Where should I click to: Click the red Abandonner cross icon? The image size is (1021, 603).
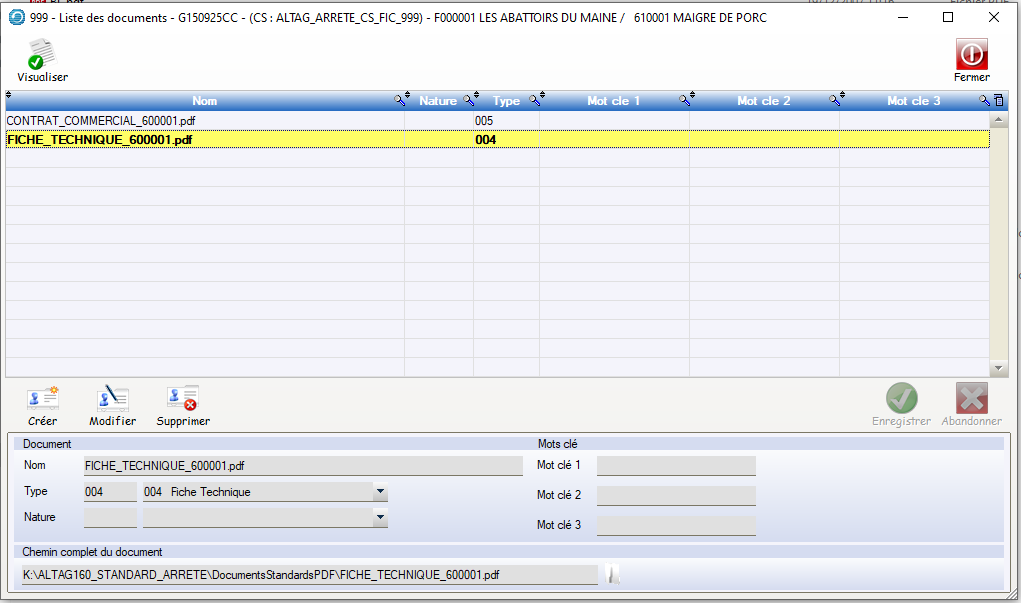[971, 399]
